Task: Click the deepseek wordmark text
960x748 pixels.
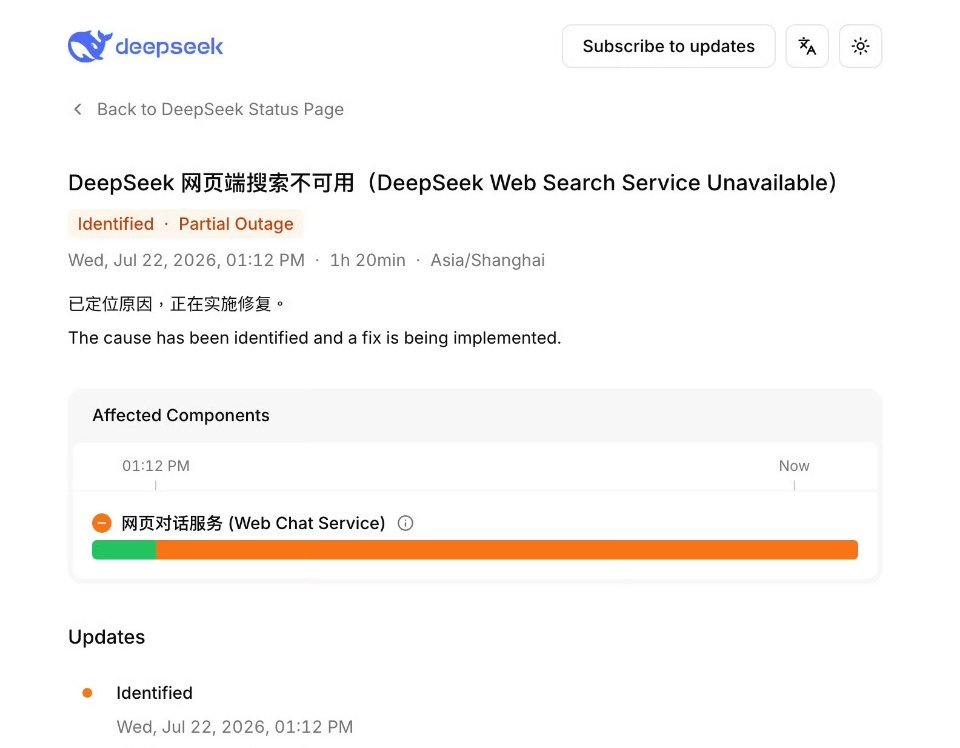Action: 169,47
